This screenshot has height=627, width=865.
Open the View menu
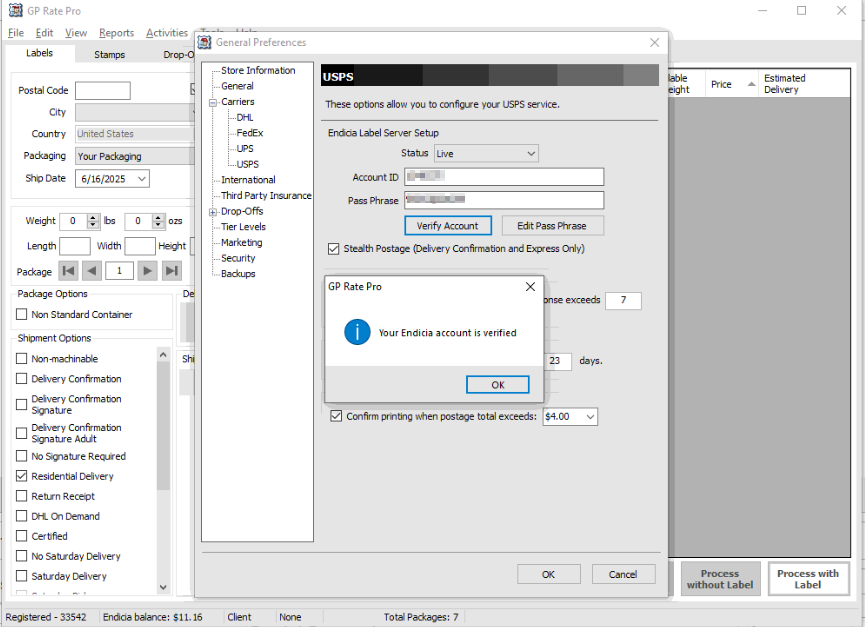click(x=76, y=33)
